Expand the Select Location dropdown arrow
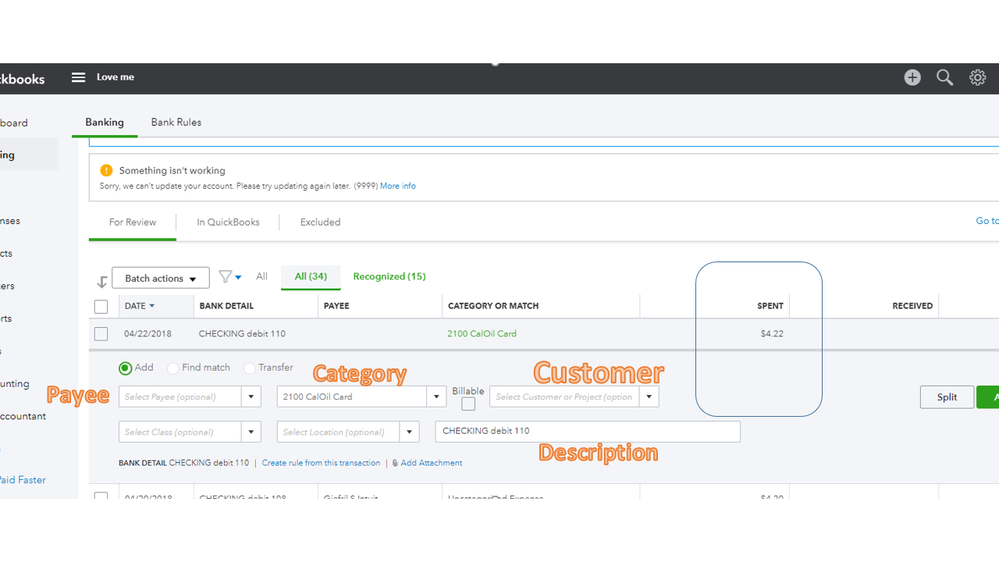This screenshot has height=562, width=999. coord(410,432)
